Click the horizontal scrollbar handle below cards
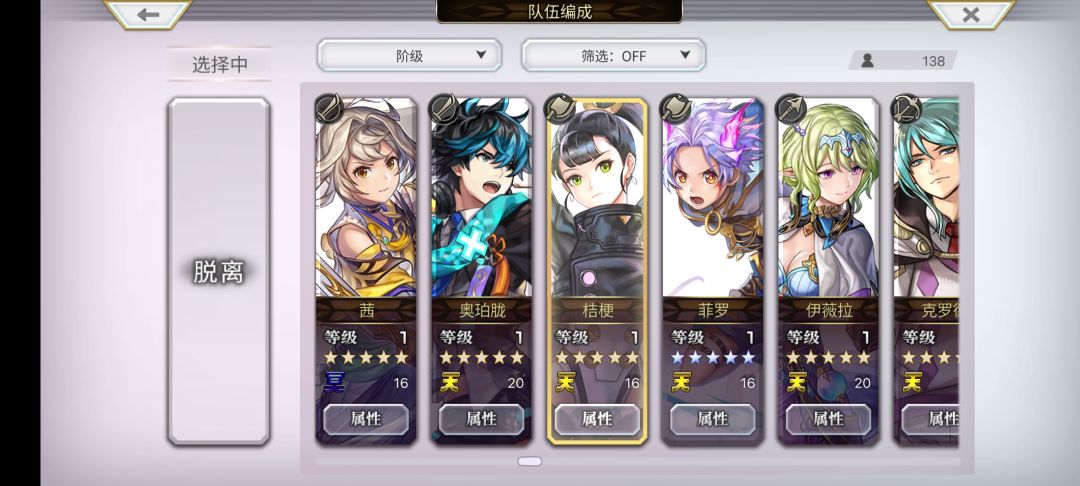 pyautogui.click(x=530, y=461)
